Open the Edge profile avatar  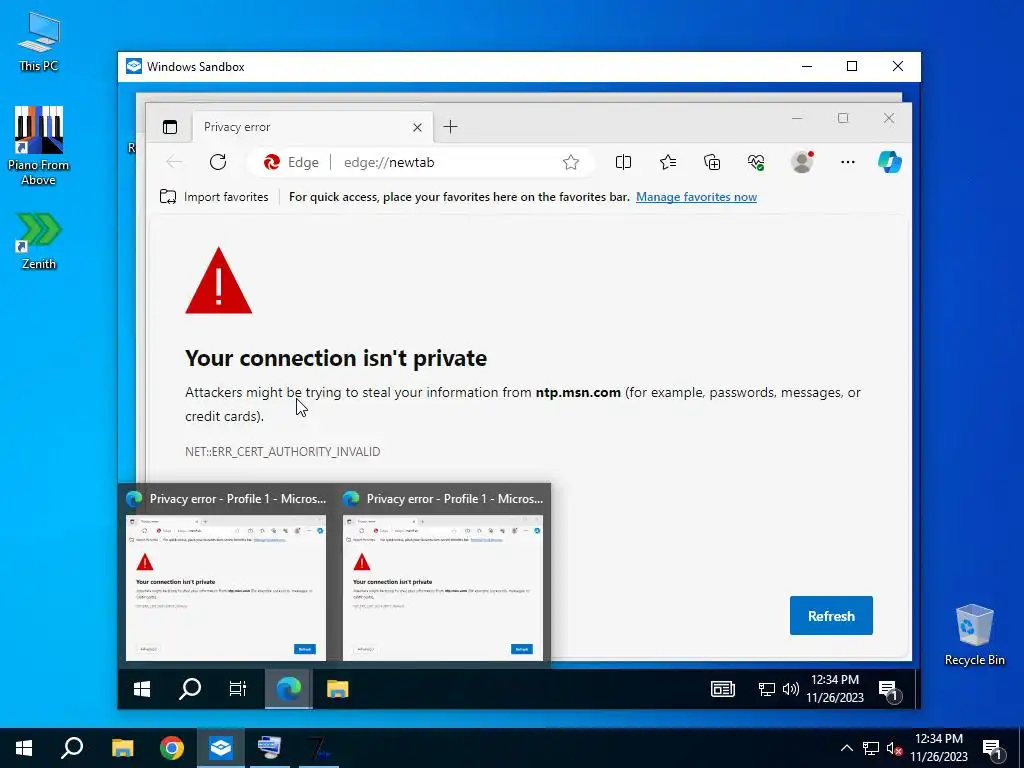click(802, 162)
